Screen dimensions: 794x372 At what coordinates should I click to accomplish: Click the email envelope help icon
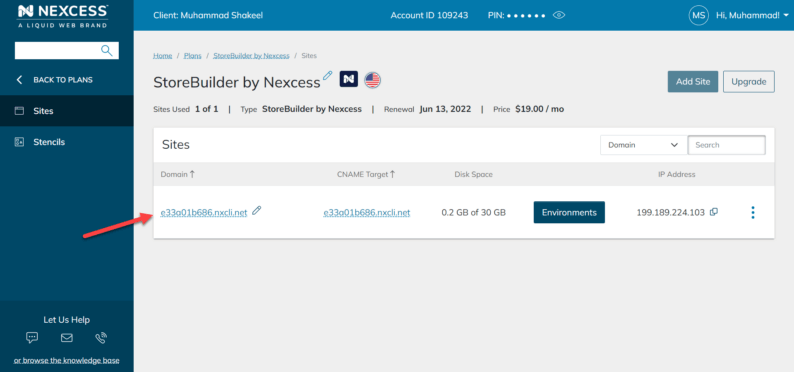click(67, 338)
